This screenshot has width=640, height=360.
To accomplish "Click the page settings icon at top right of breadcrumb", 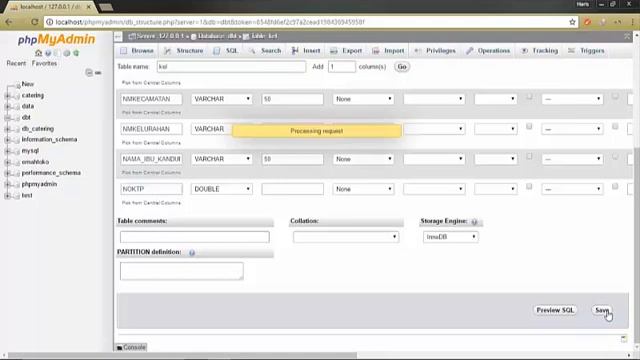I will pyautogui.click(x=627, y=36).
